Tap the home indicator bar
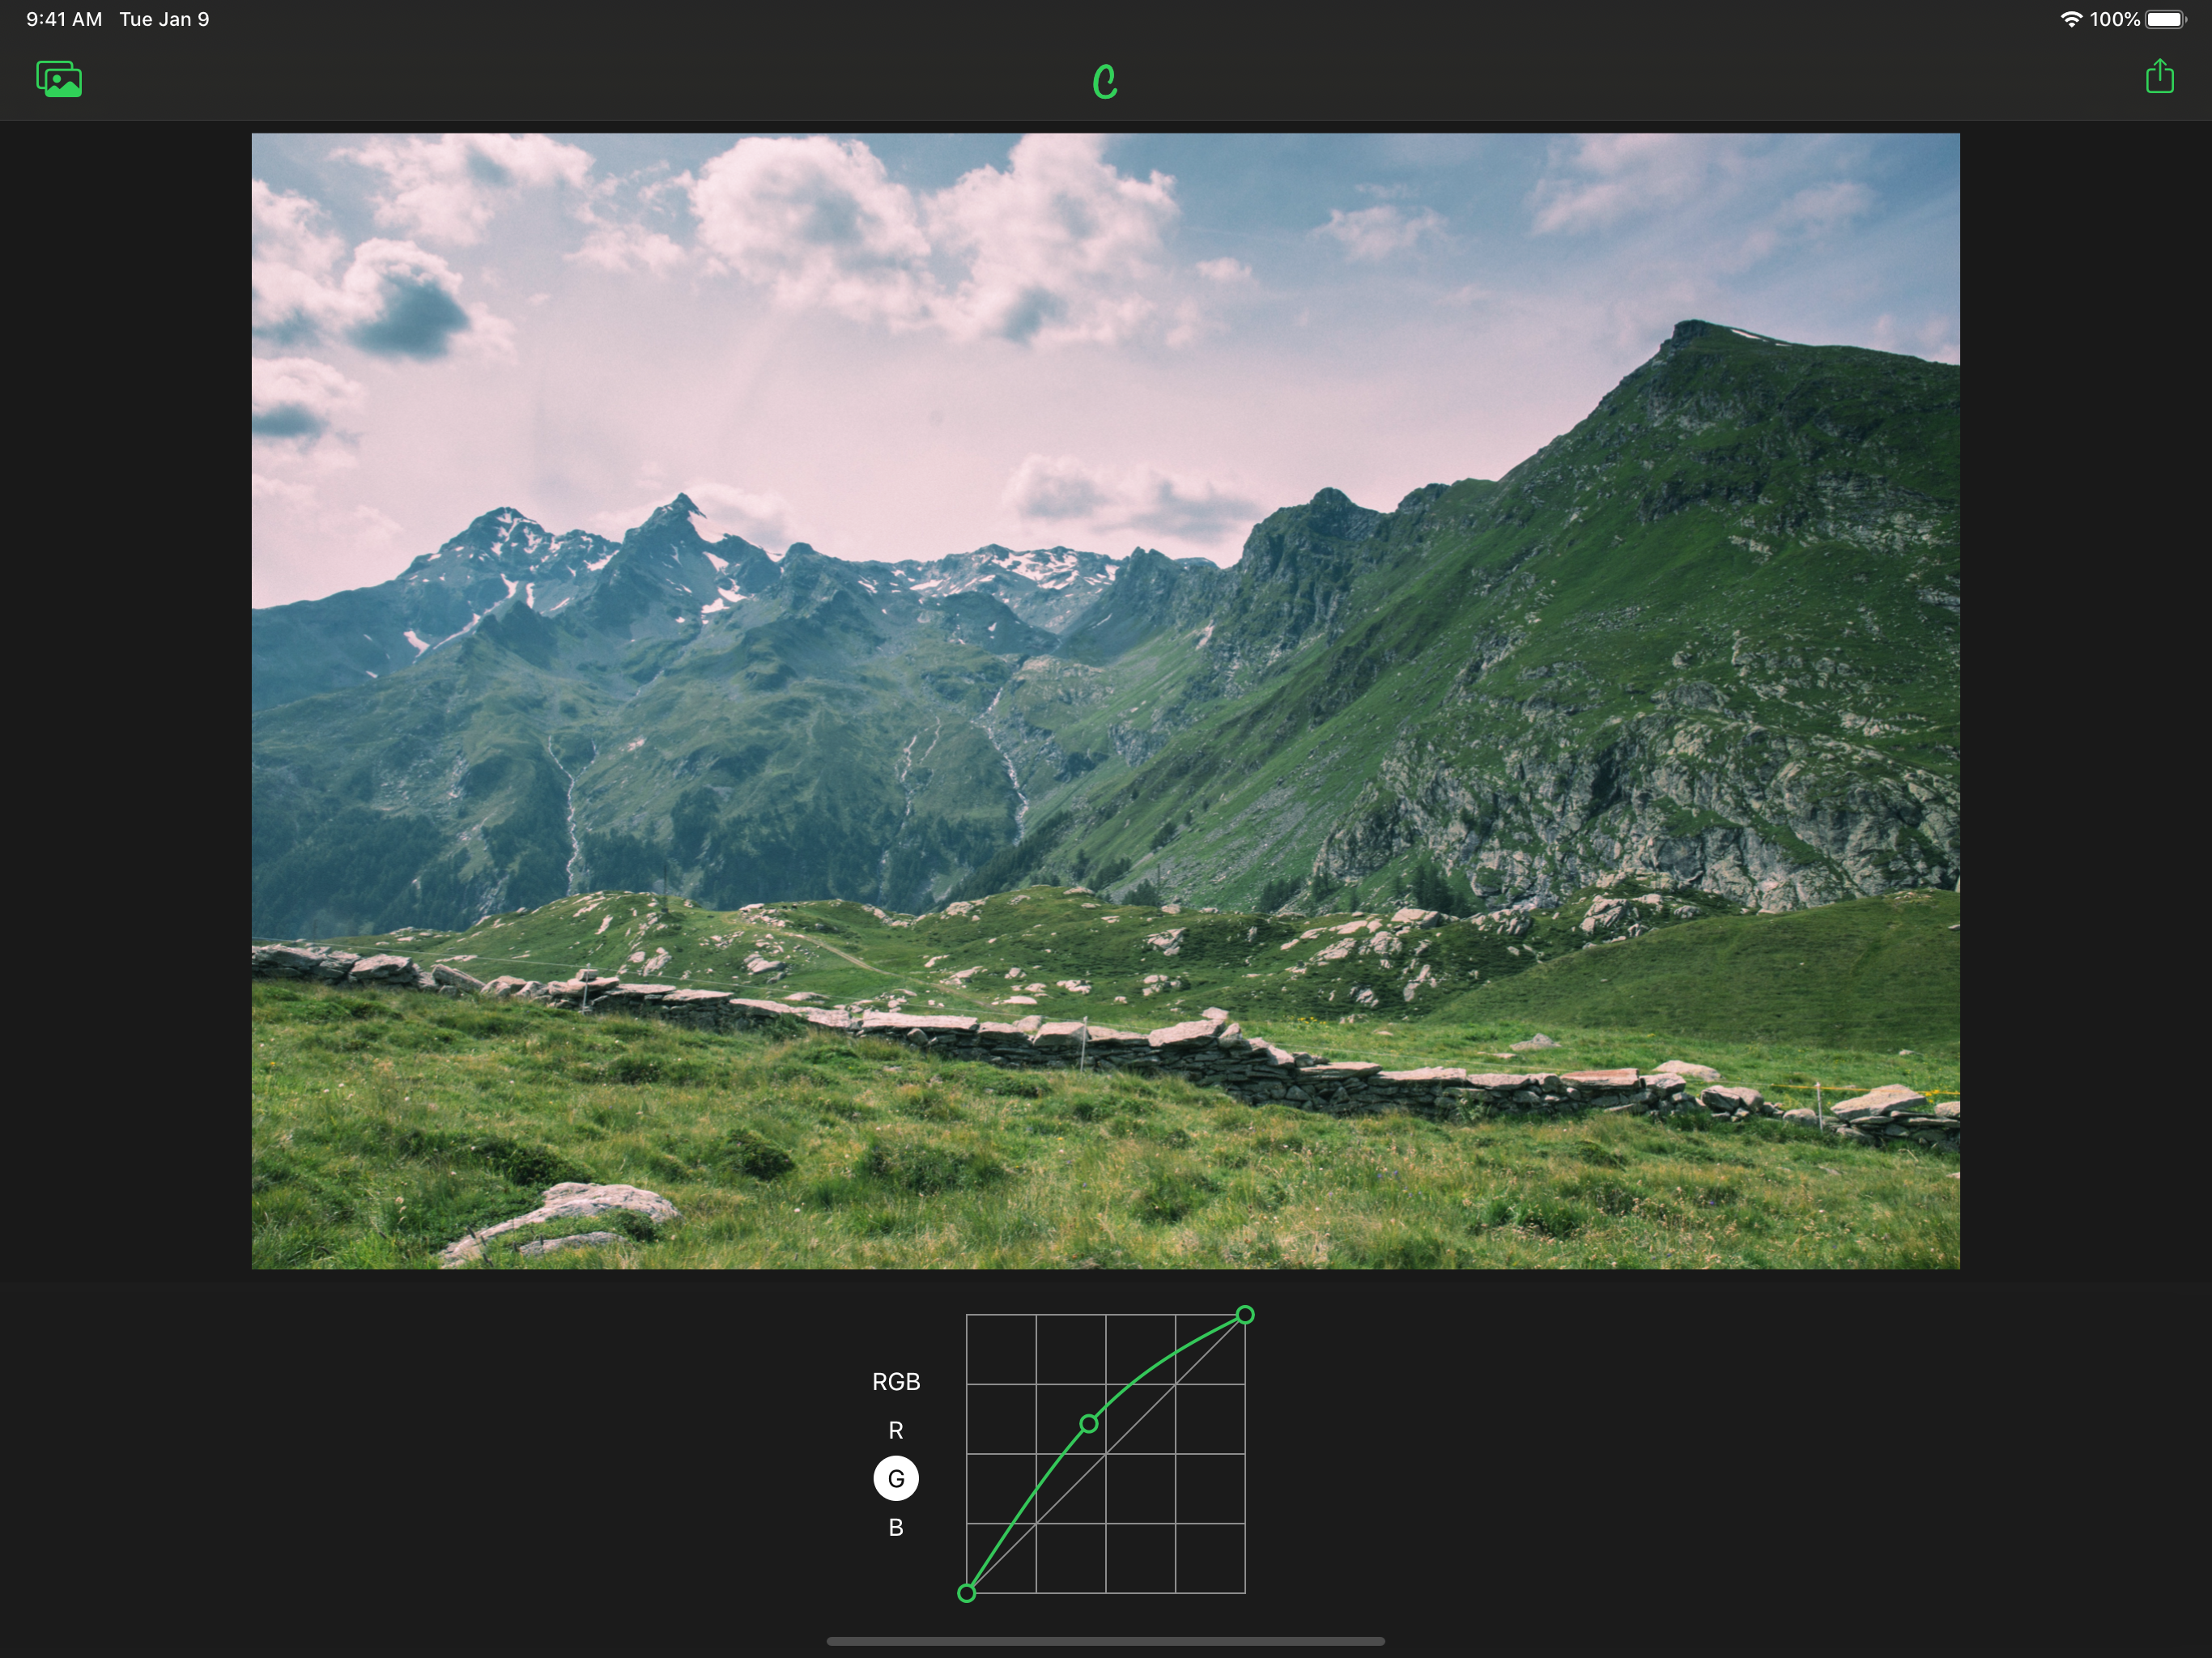The height and width of the screenshot is (1658, 2212). (x=1105, y=1641)
